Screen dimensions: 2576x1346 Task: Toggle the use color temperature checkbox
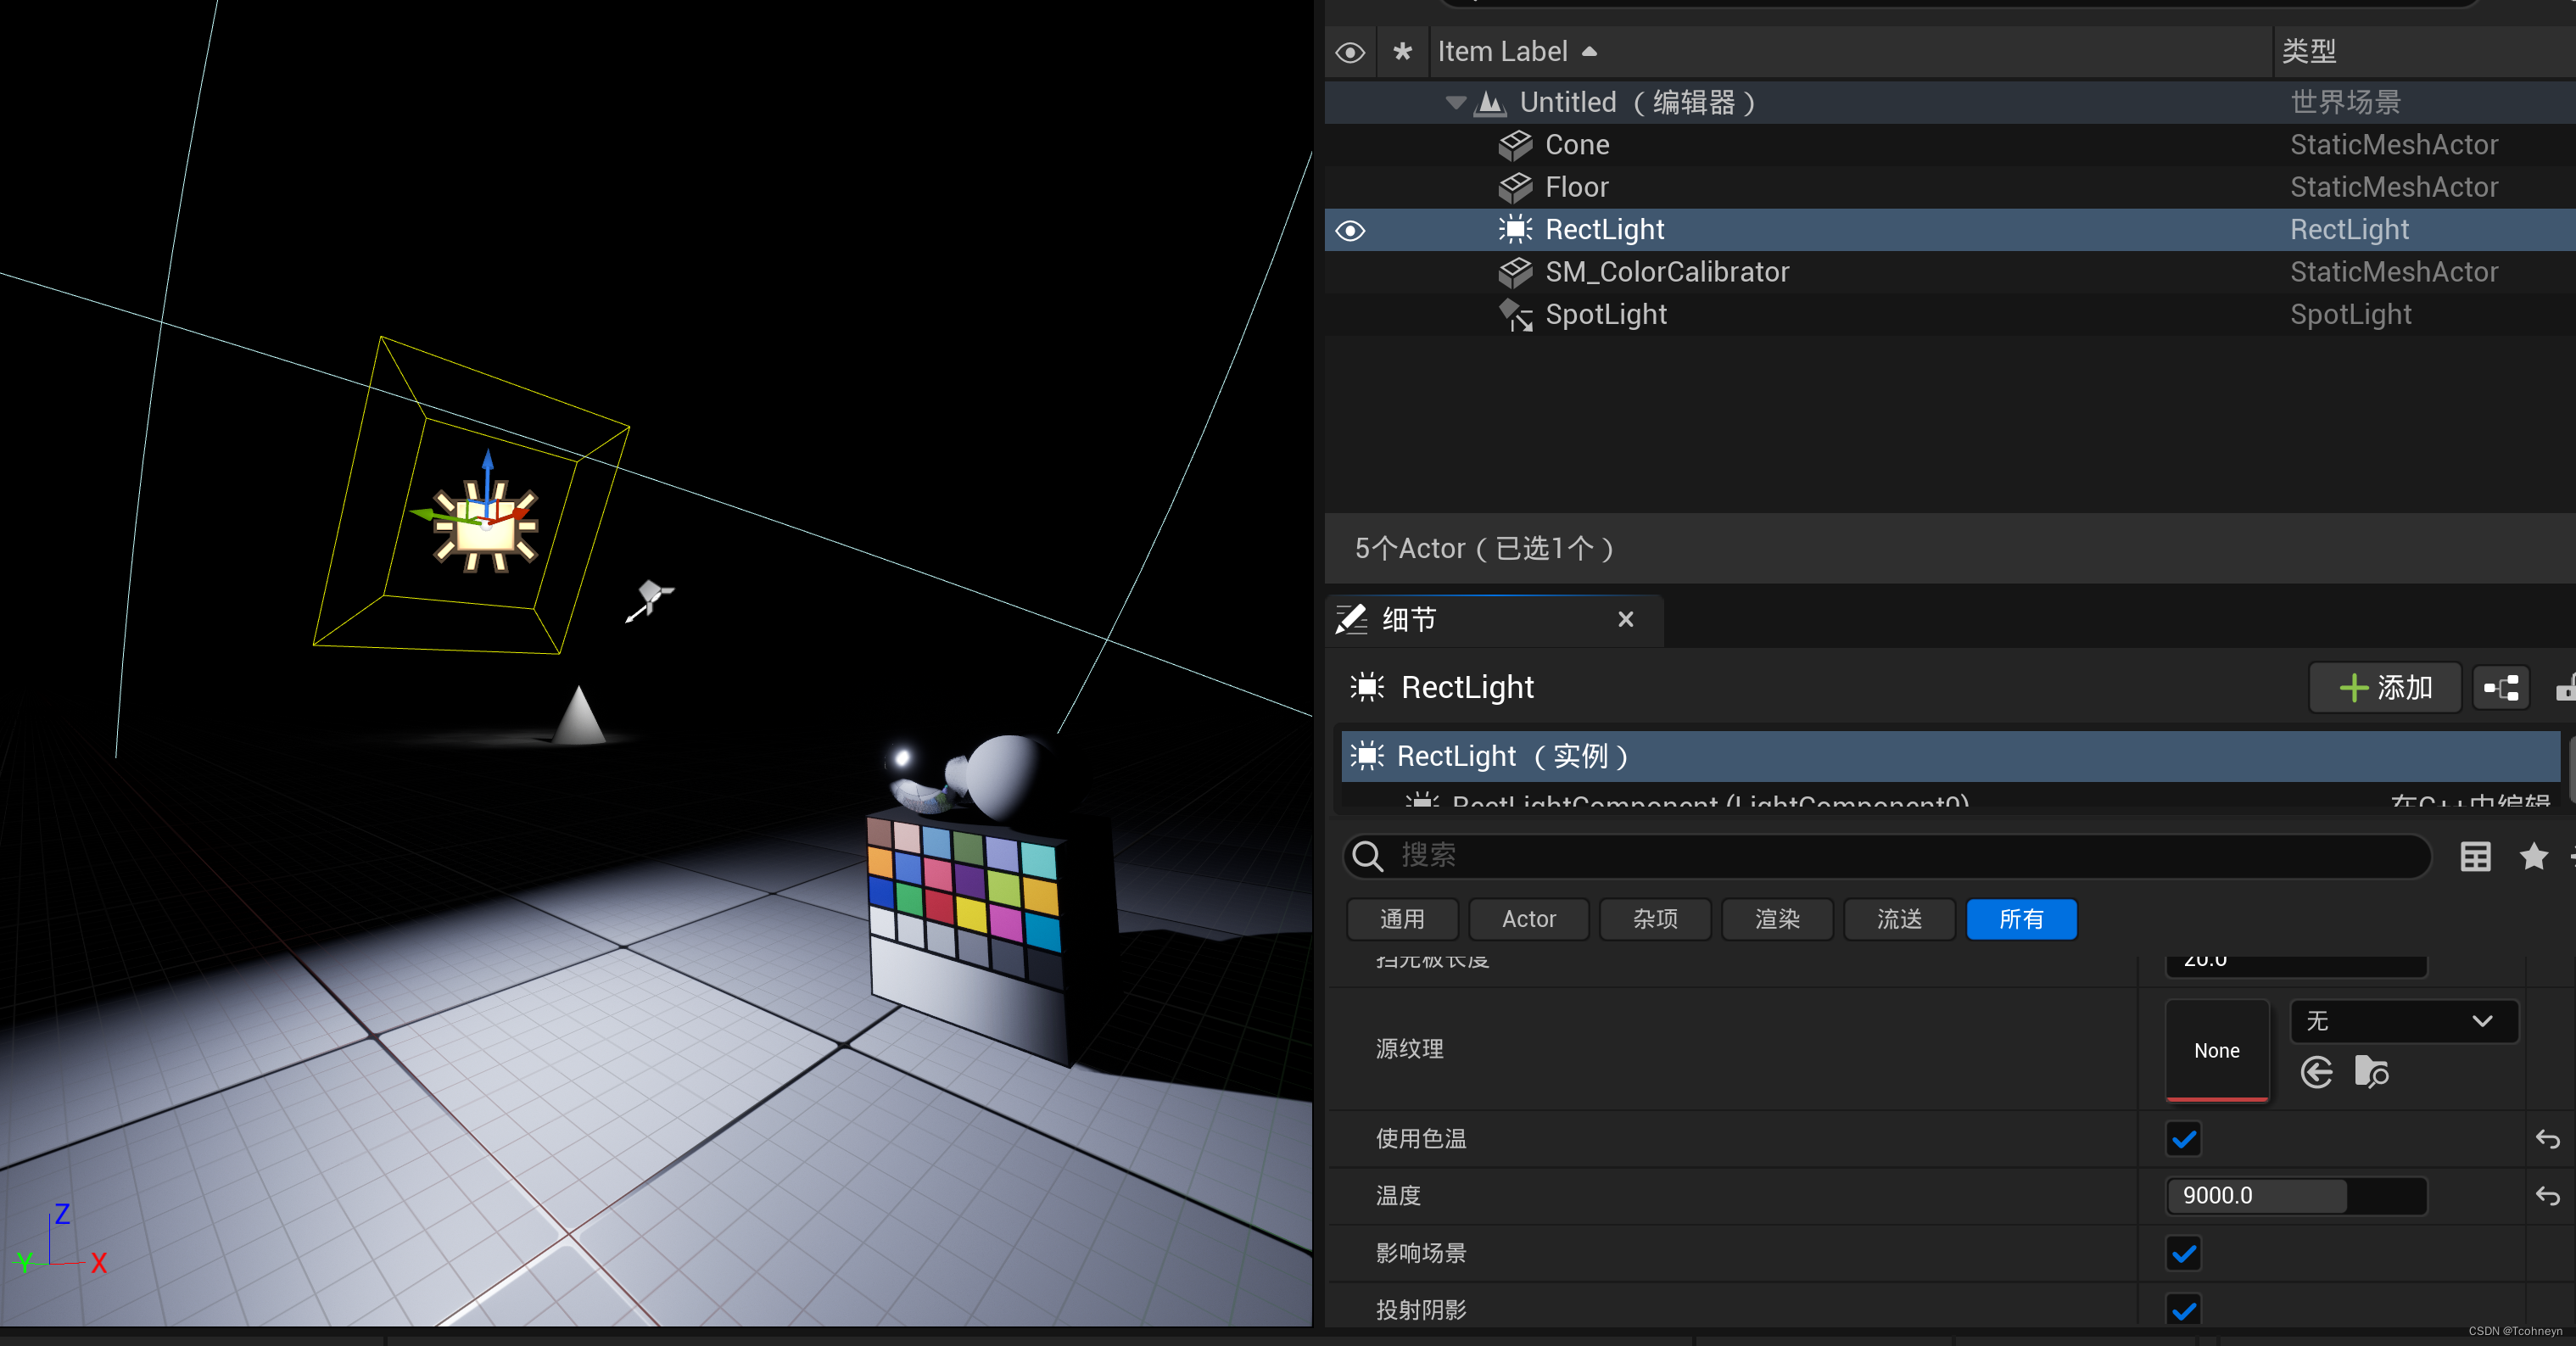point(2184,1139)
